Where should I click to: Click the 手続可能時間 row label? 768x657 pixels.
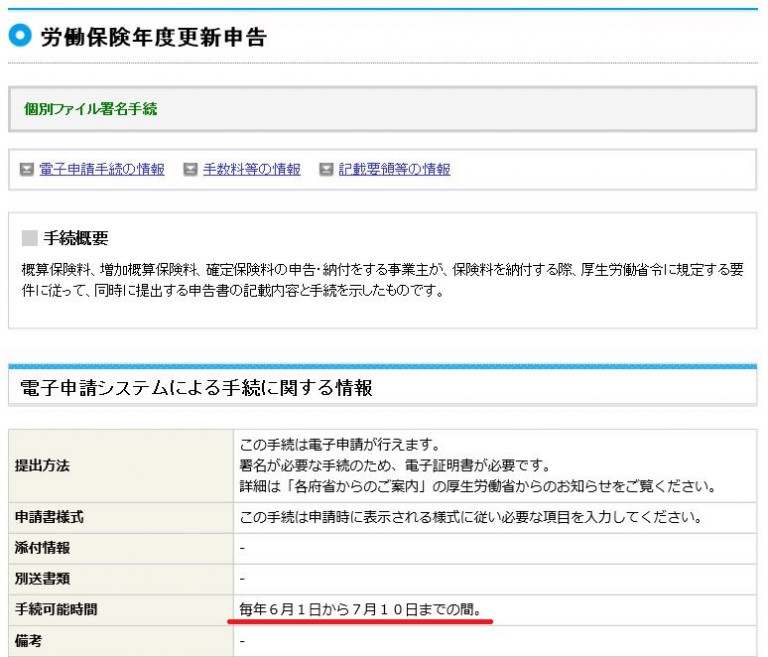click(56, 609)
